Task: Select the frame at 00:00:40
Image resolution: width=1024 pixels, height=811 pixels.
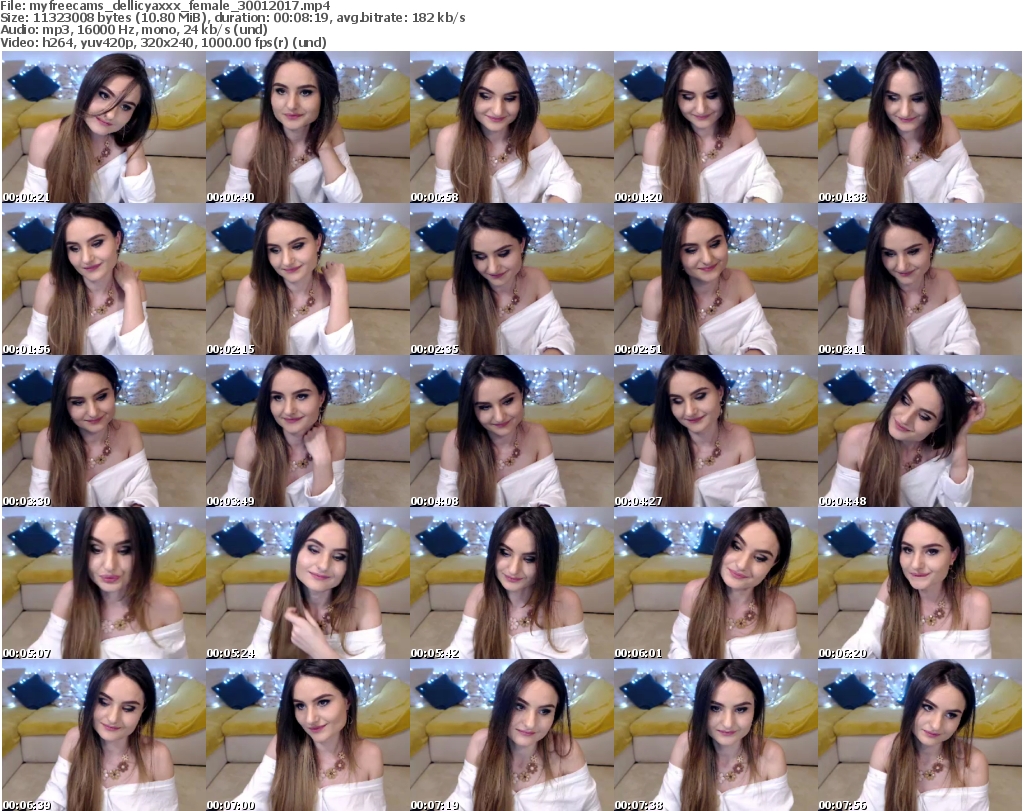Action: pos(307,128)
